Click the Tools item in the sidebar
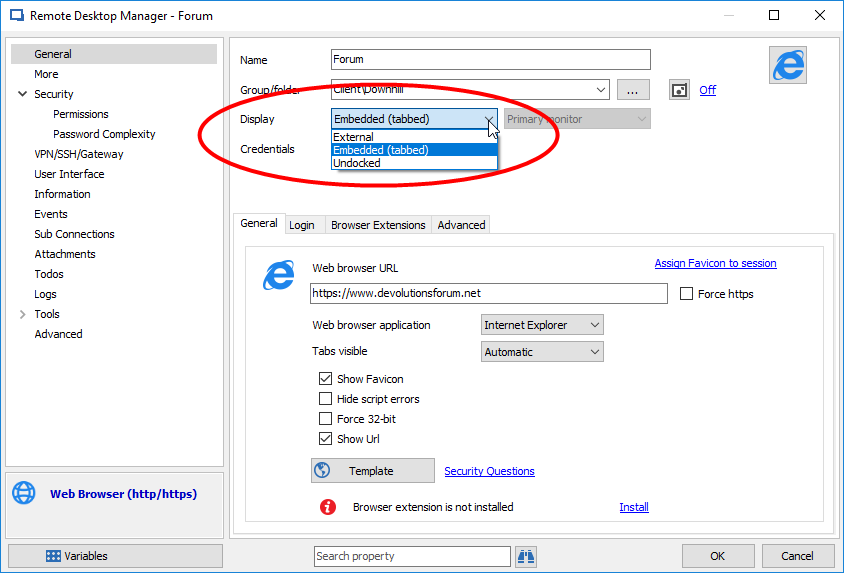 click(x=47, y=314)
